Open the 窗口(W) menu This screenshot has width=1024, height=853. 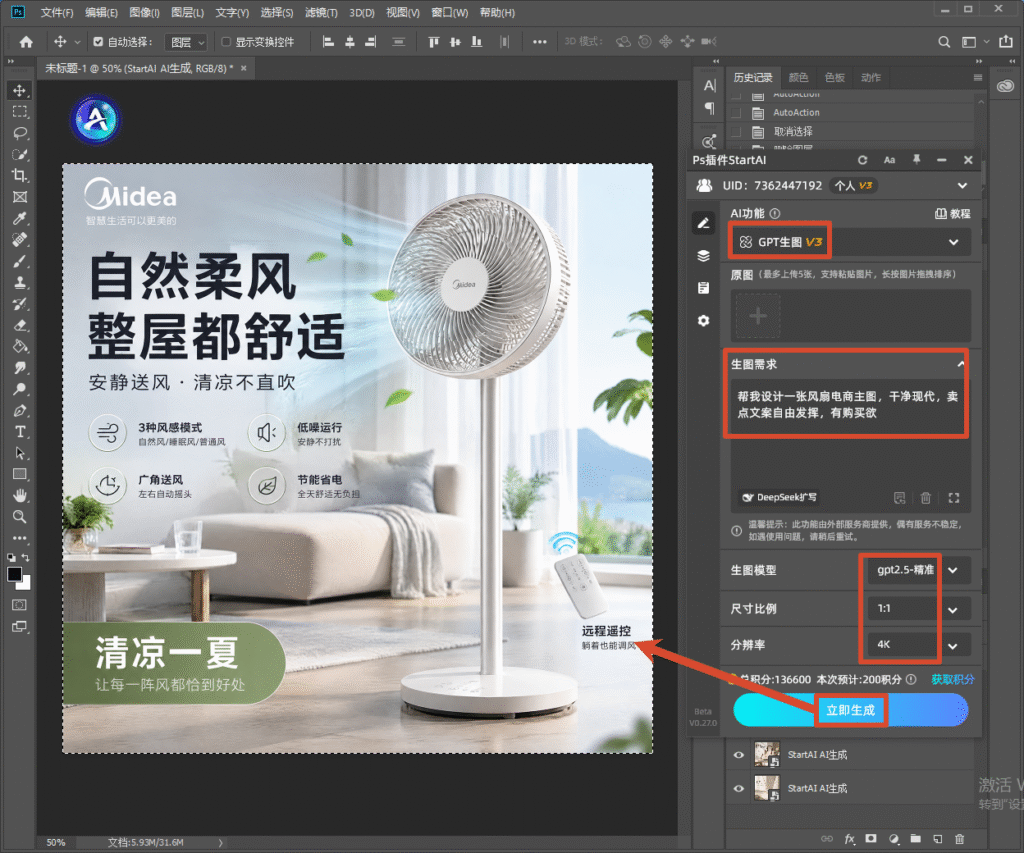(x=449, y=12)
